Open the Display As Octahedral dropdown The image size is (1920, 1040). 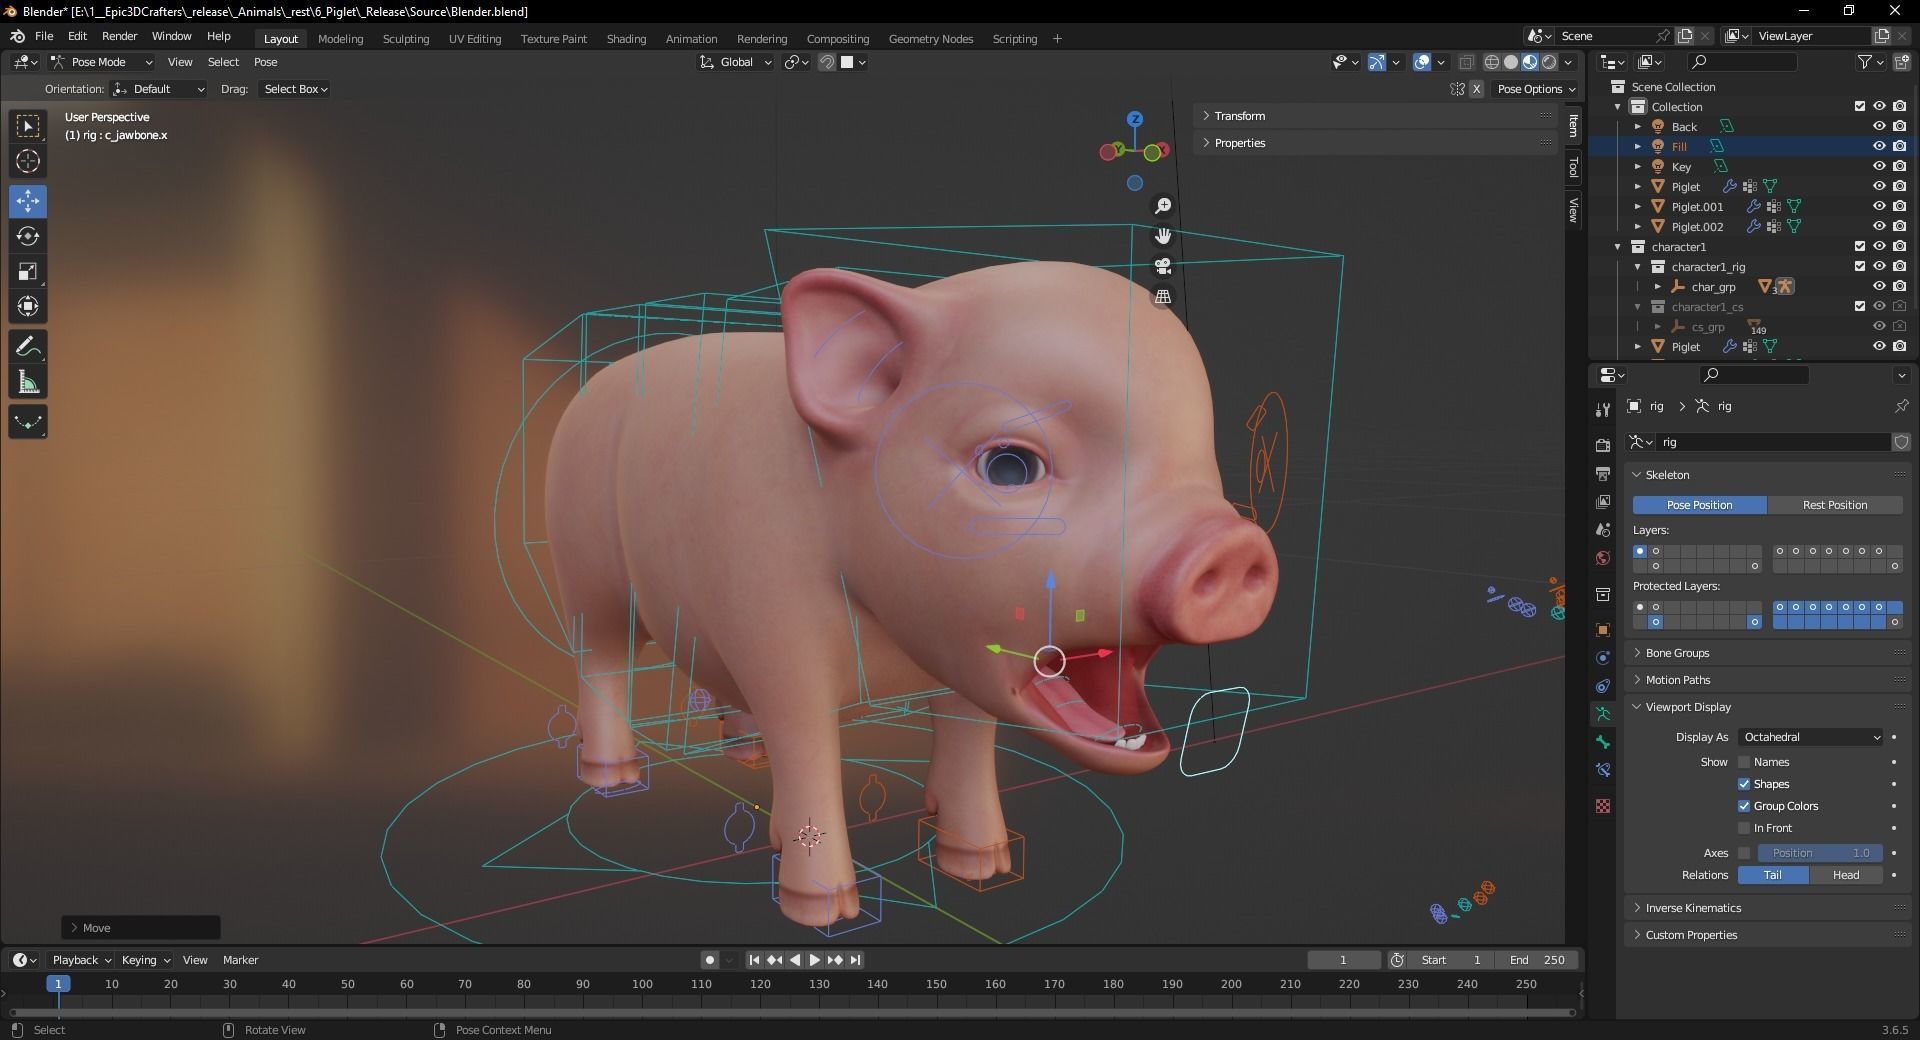(1810, 737)
